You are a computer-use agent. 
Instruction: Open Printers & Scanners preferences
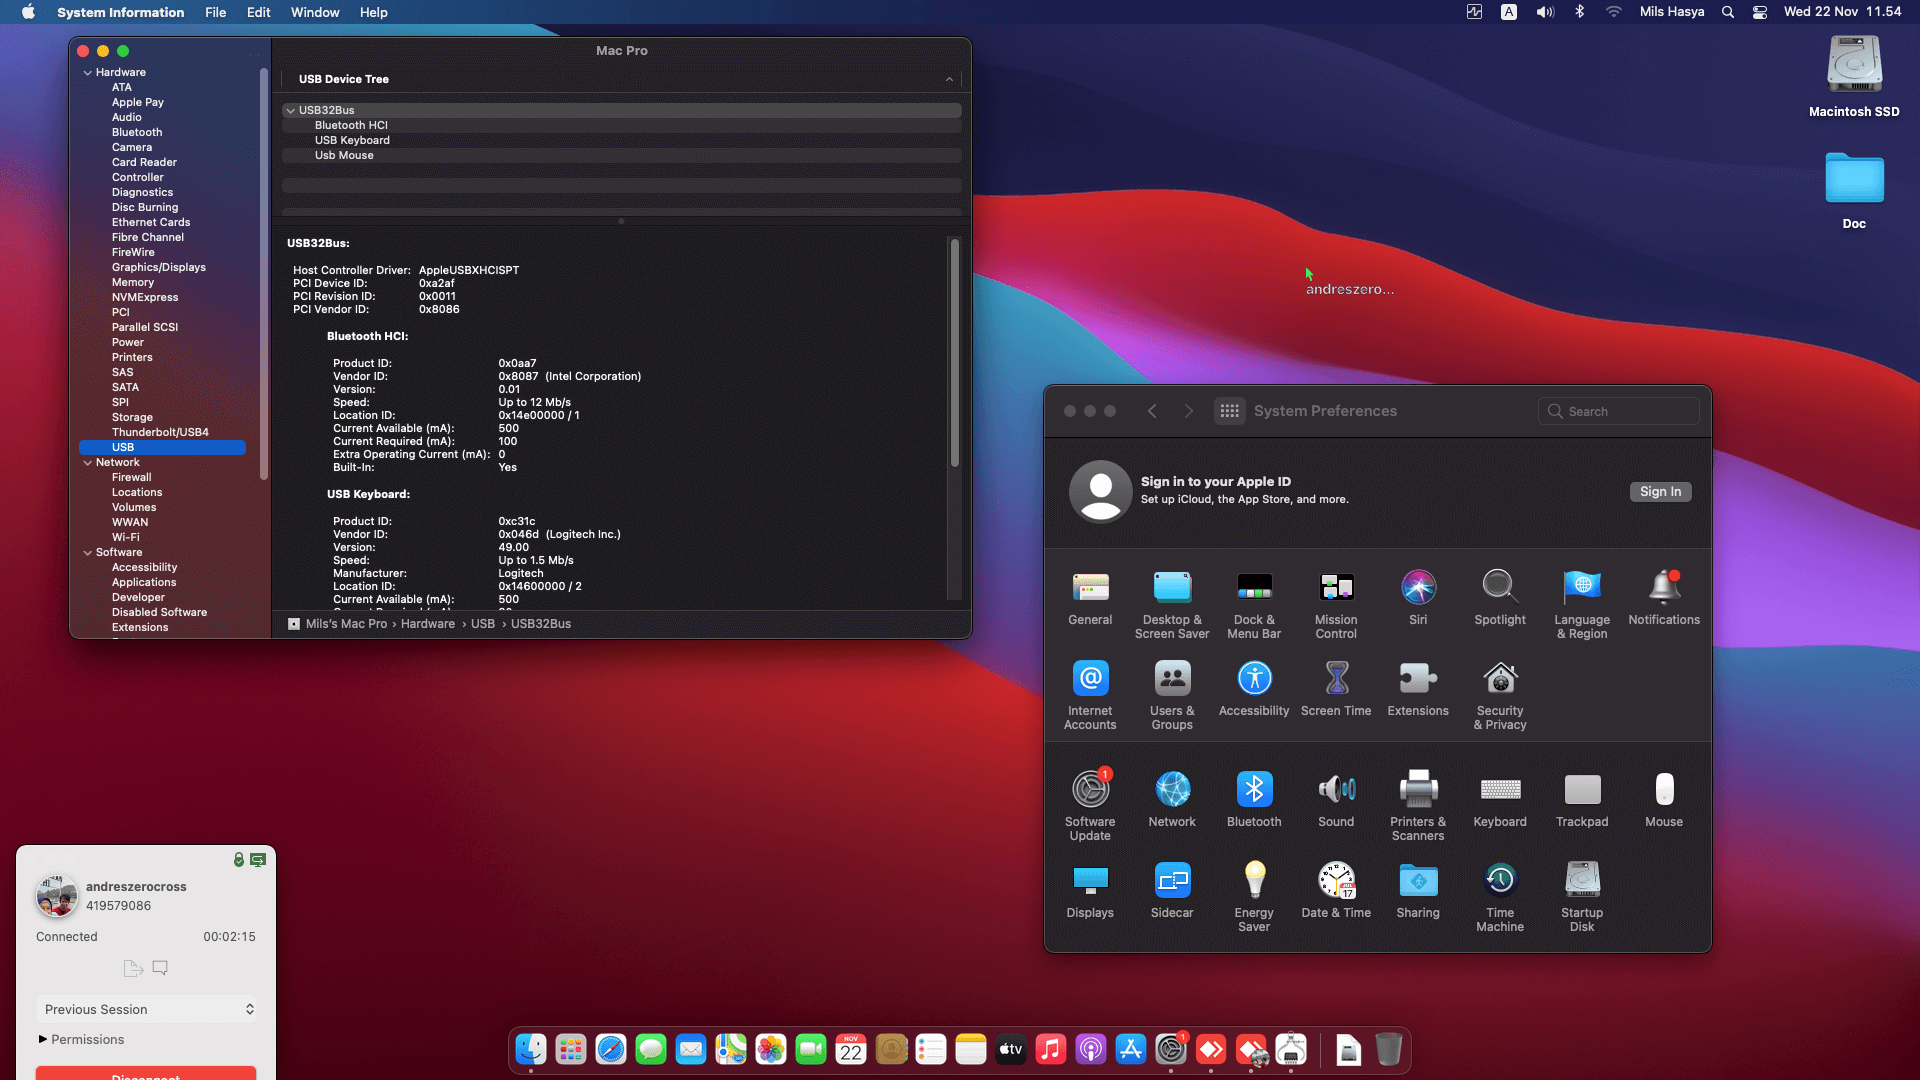pyautogui.click(x=1418, y=807)
